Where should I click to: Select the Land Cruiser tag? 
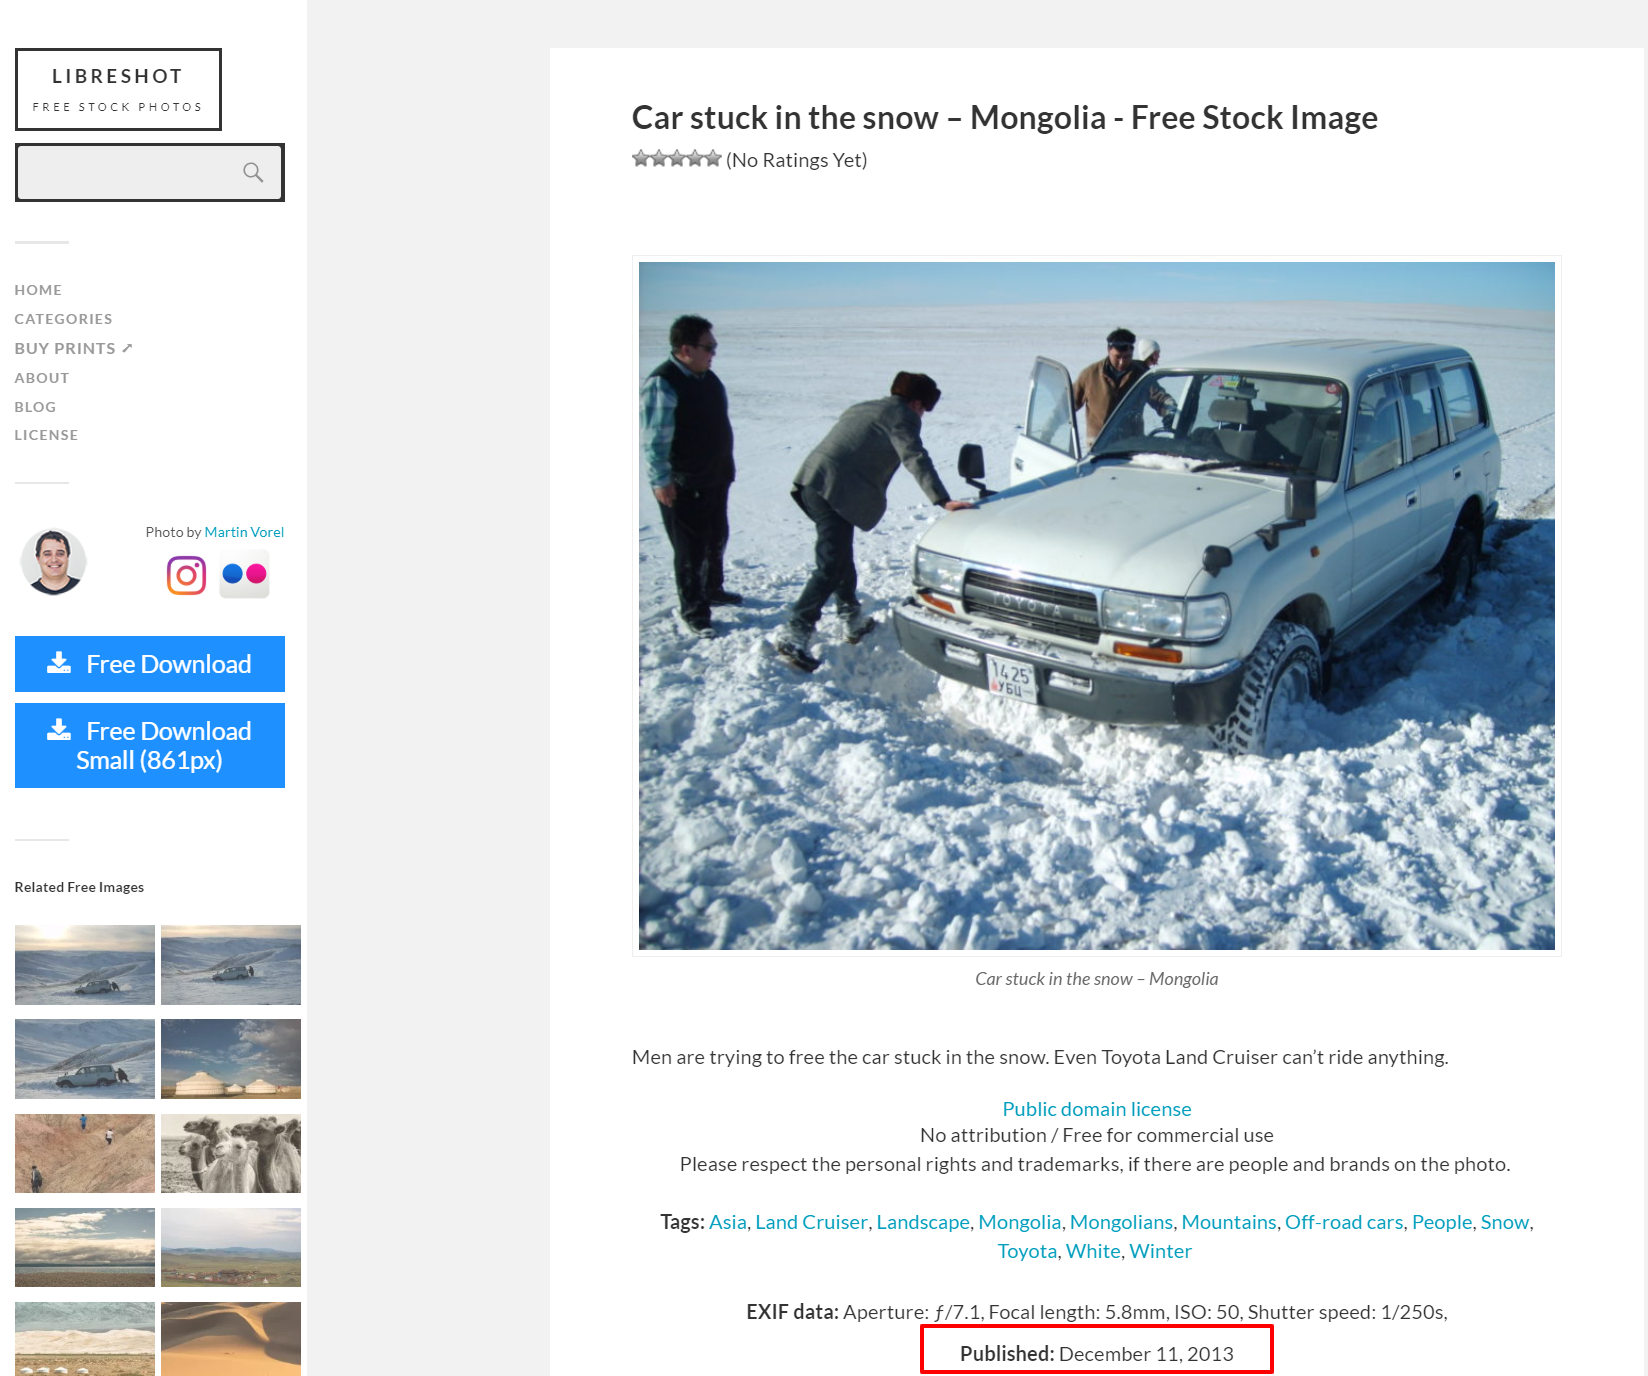(x=811, y=1222)
